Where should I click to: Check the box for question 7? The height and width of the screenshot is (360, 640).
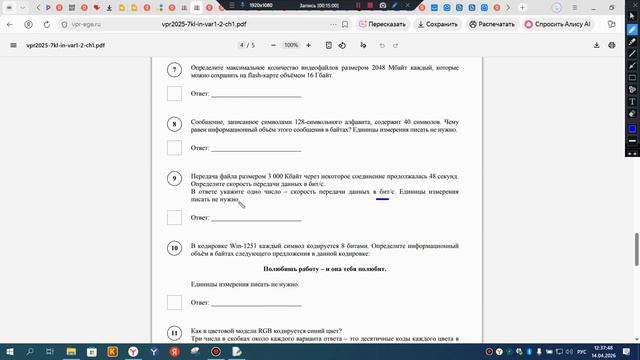click(x=174, y=93)
